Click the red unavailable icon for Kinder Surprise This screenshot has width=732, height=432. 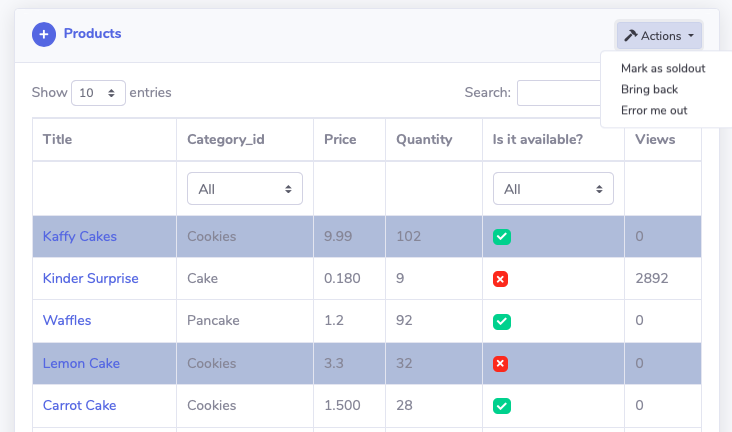tap(502, 279)
